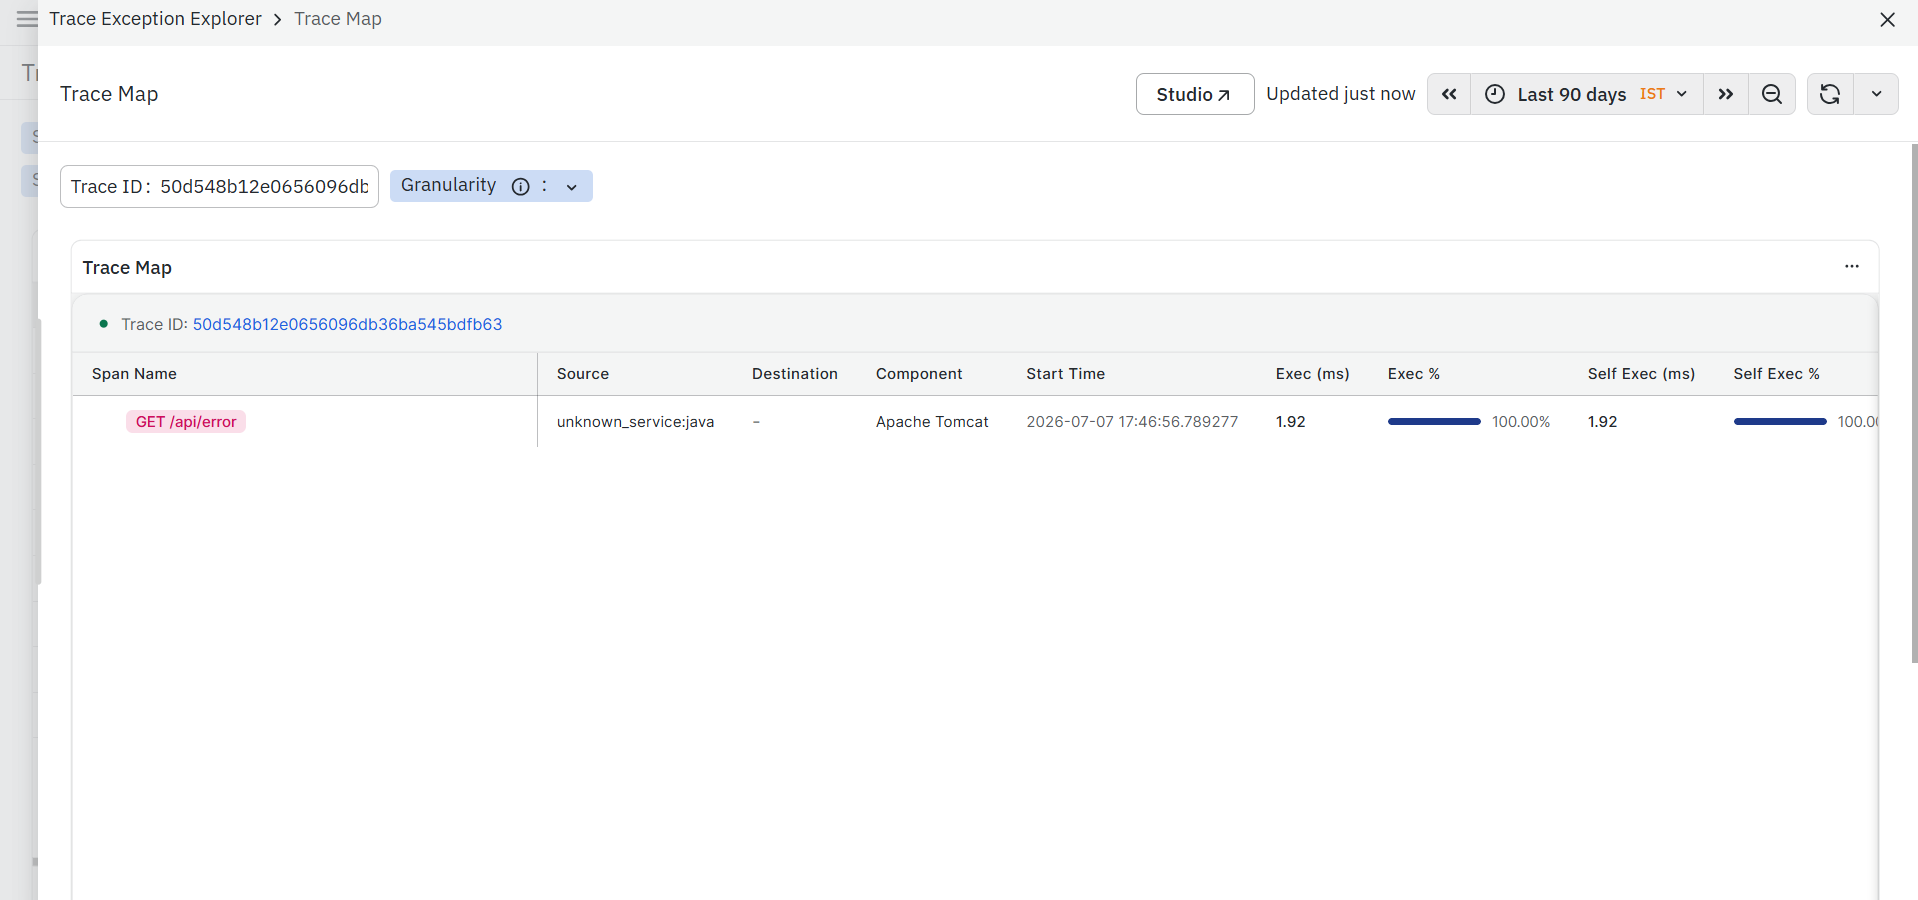Sort by Self Exec (ms) column header
The image size is (1918, 900).
1641,374
